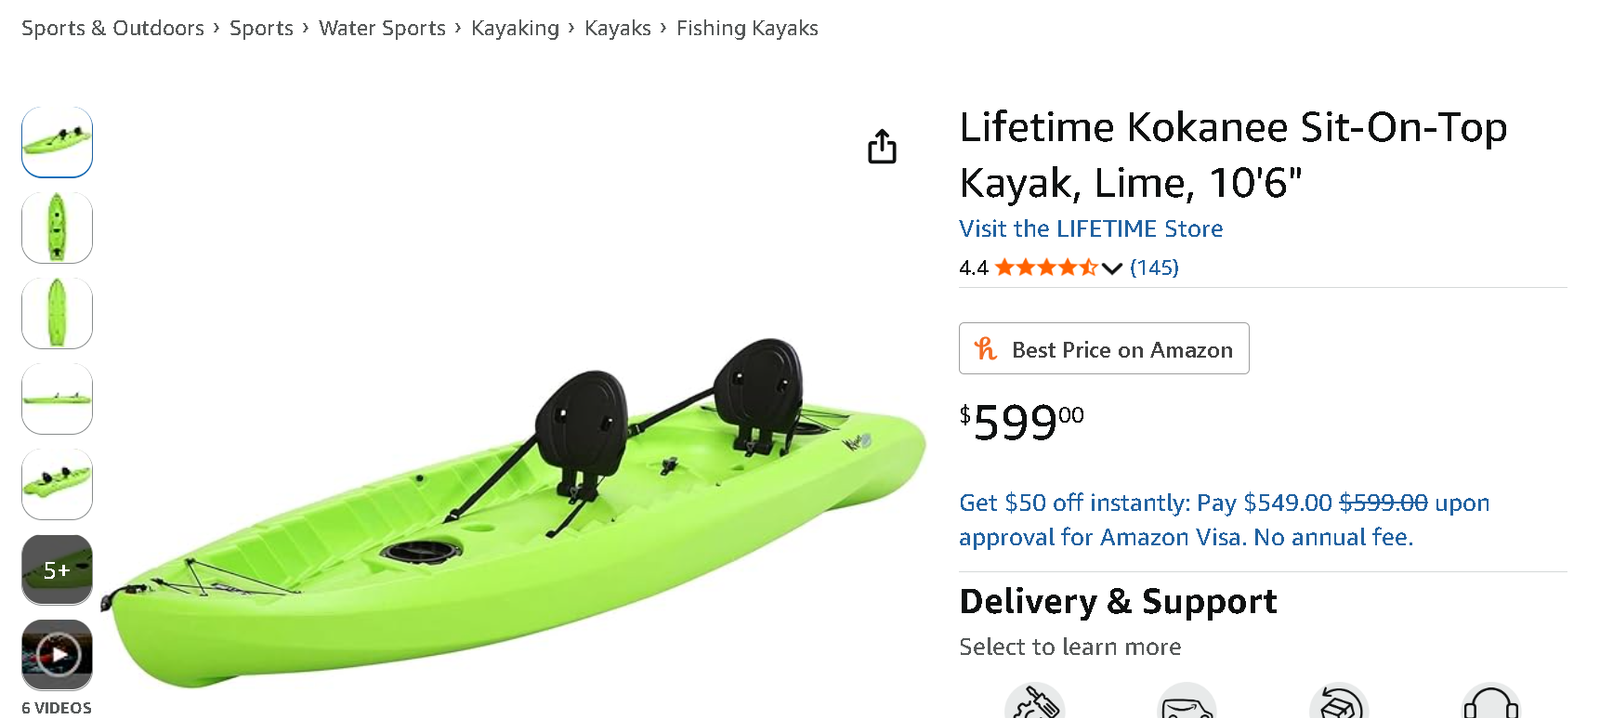This screenshot has height=718, width=1600.
Task: Click the assembly tools service icon
Action: click(1034, 705)
